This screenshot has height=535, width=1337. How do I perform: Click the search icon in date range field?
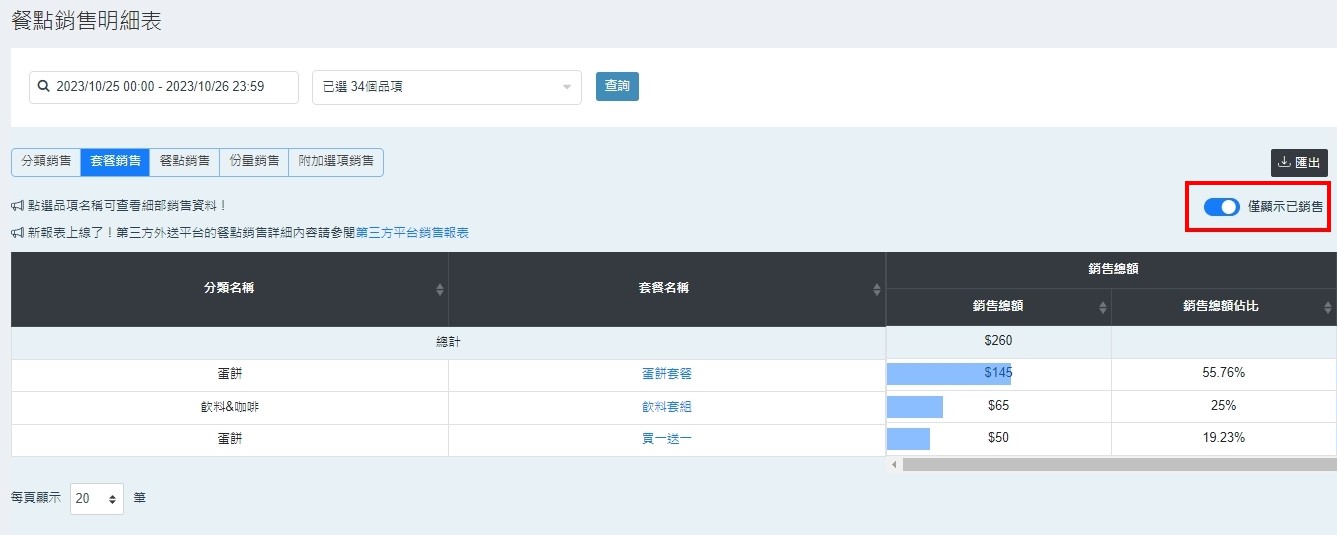coord(44,87)
